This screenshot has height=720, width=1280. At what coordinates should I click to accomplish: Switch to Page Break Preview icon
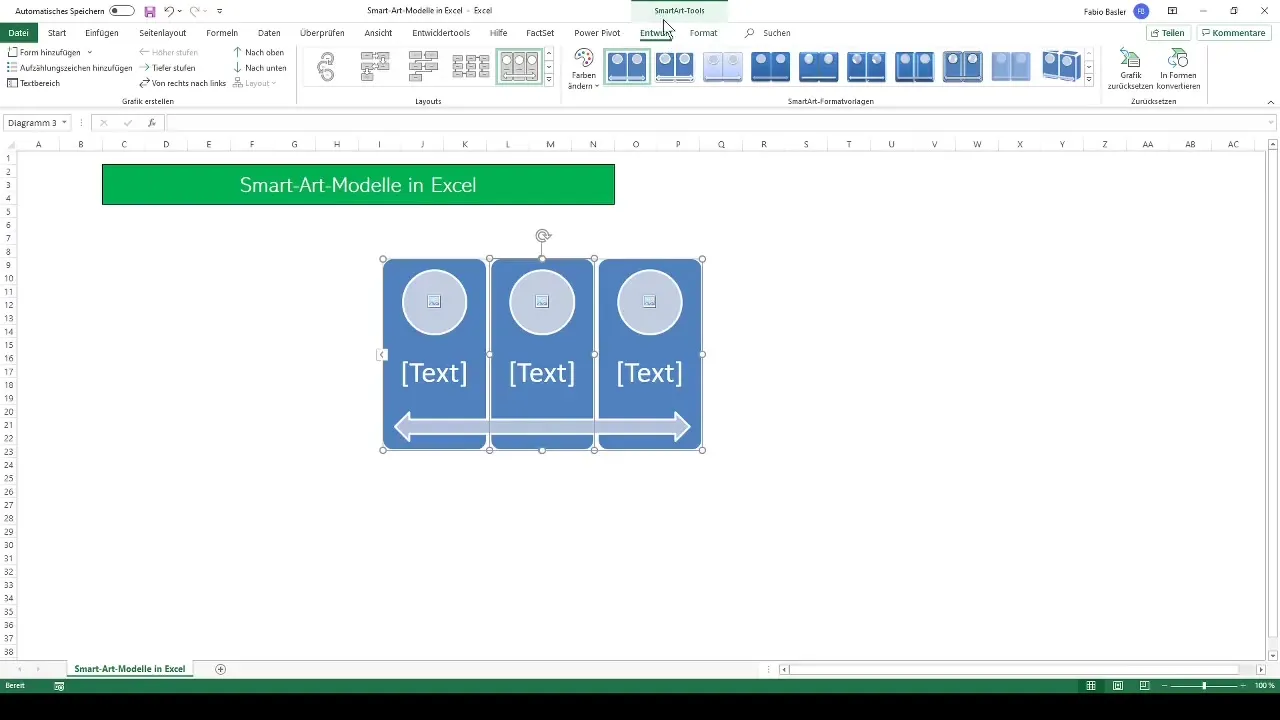tap(1145, 686)
